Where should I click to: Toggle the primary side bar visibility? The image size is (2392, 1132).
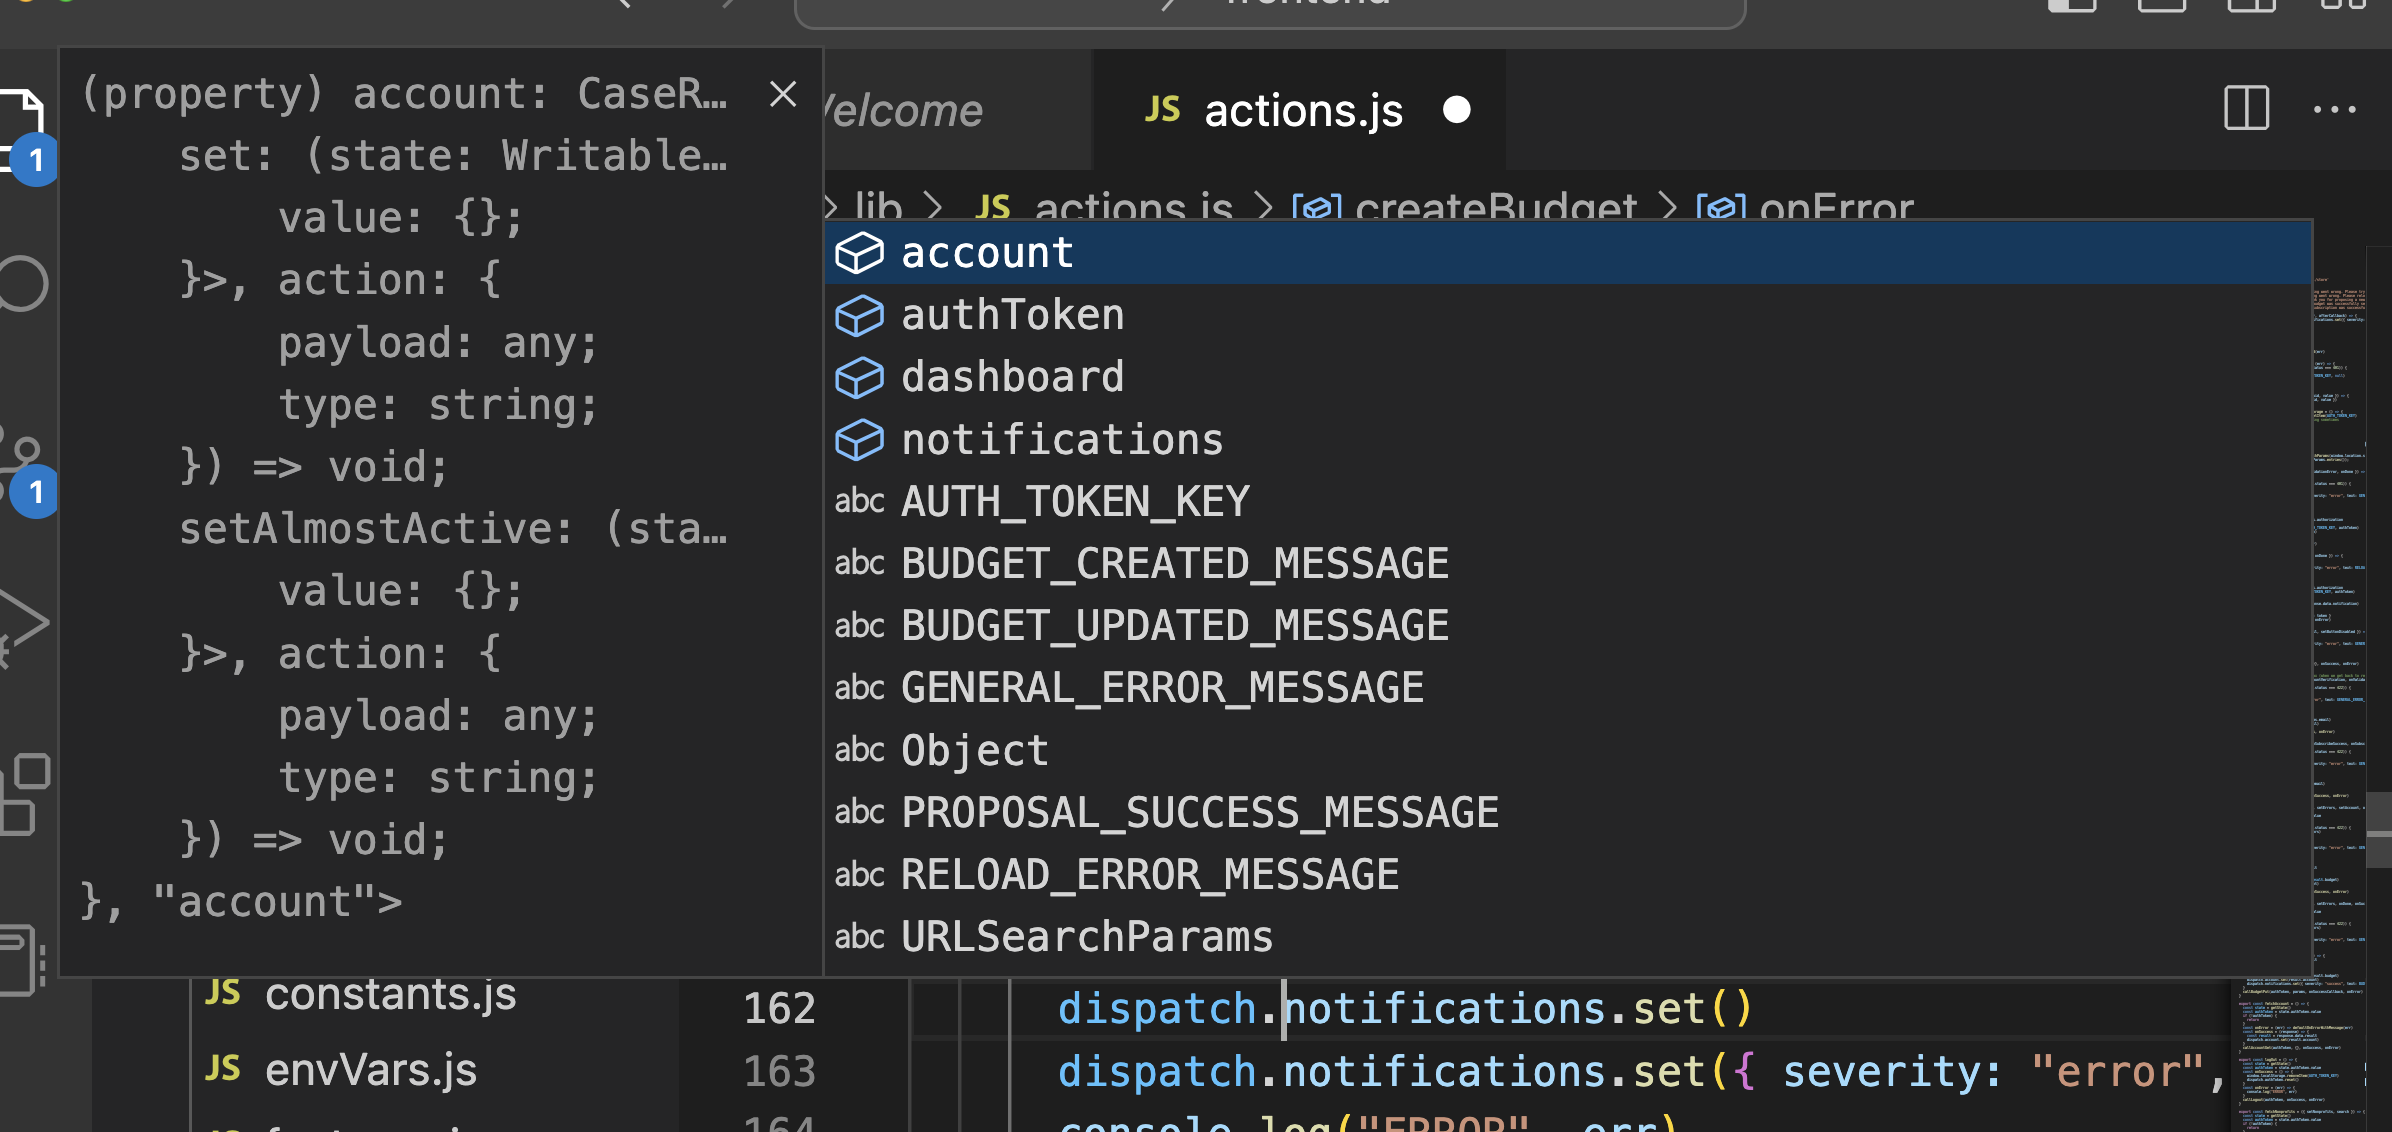tap(2072, 8)
